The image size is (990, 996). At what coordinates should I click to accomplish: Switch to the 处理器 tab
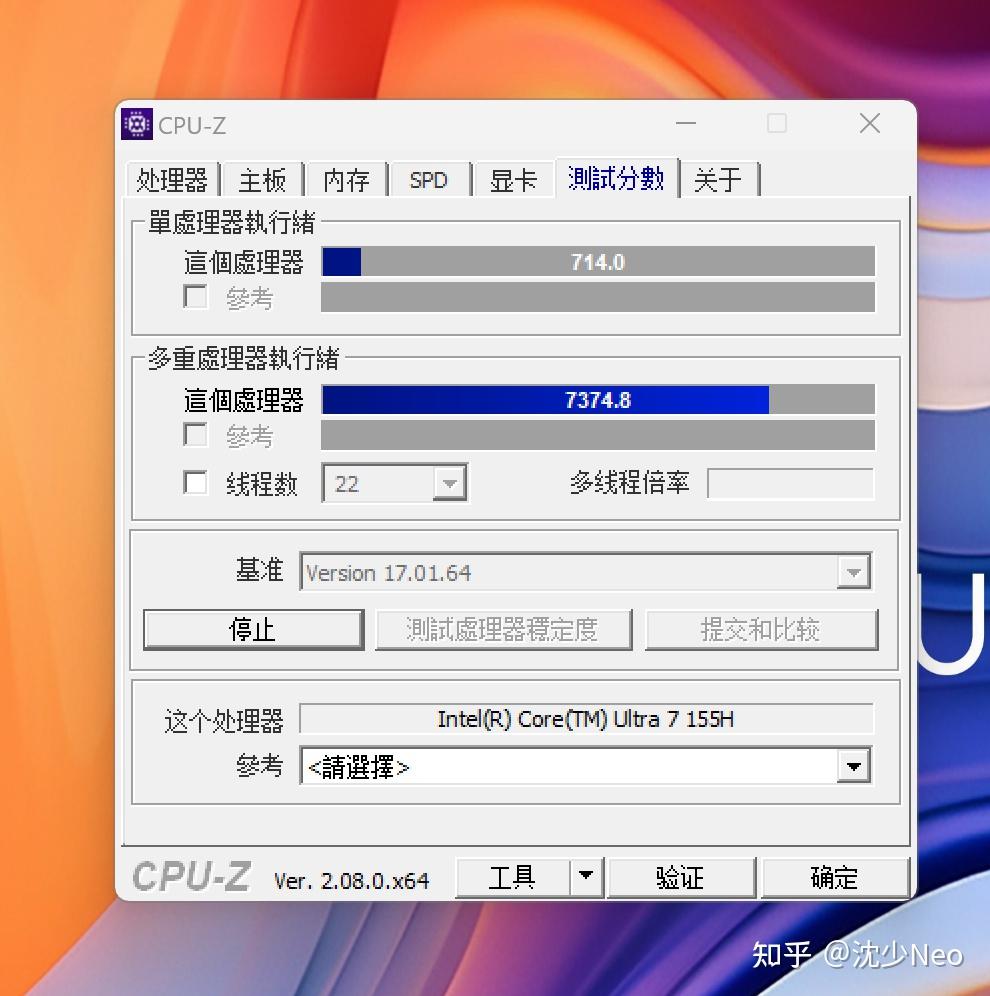(x=172, y=180)
